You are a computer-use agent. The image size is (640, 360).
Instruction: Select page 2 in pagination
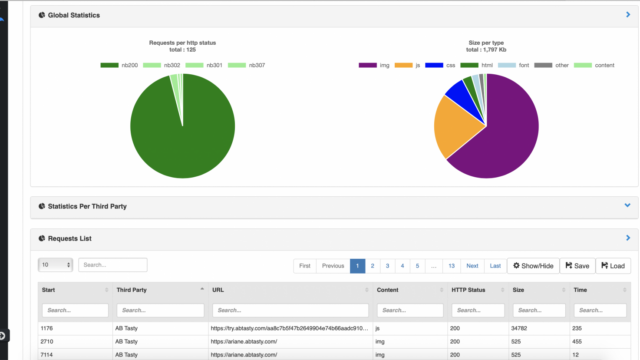point(372,266)
